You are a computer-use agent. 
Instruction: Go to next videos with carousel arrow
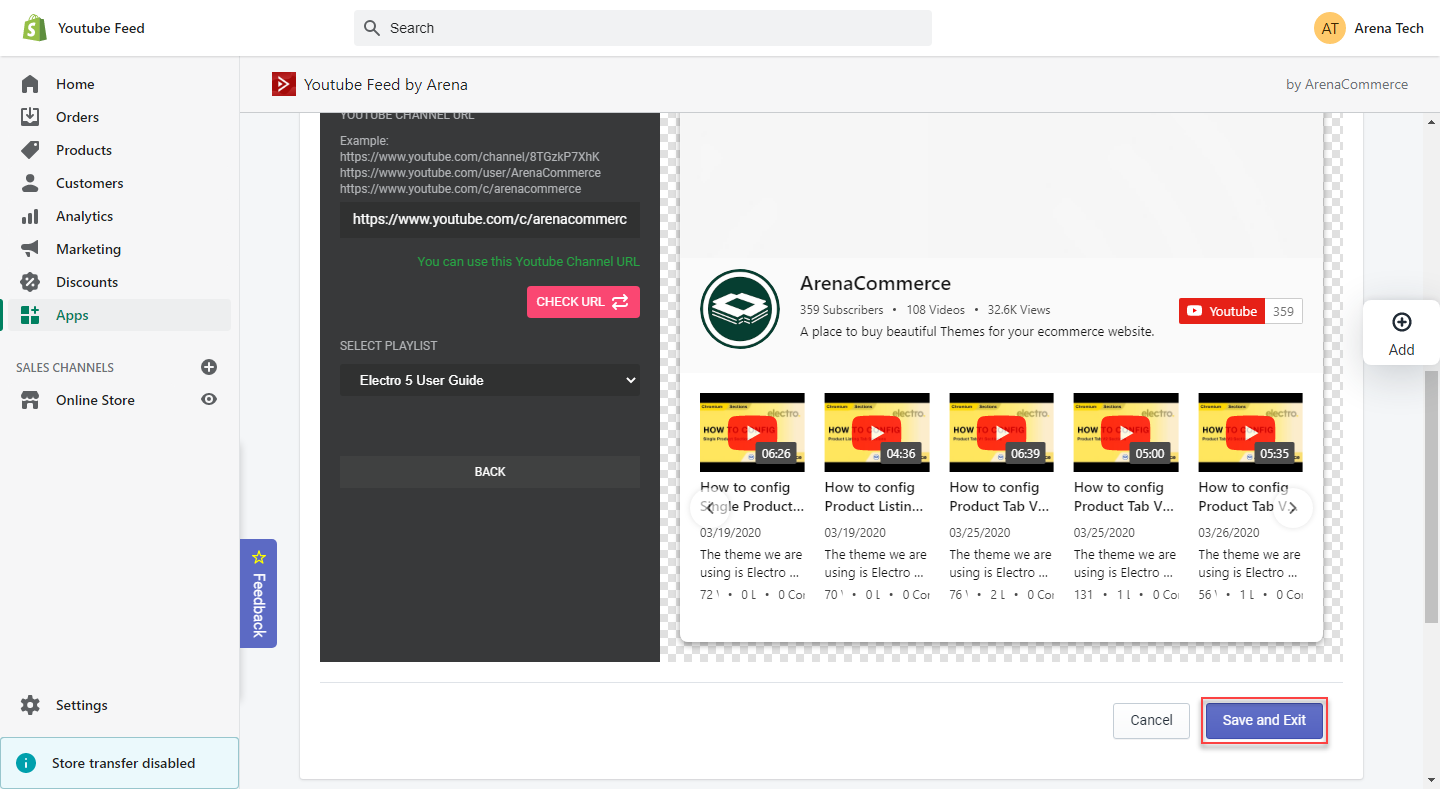[x=1293, y=508]
